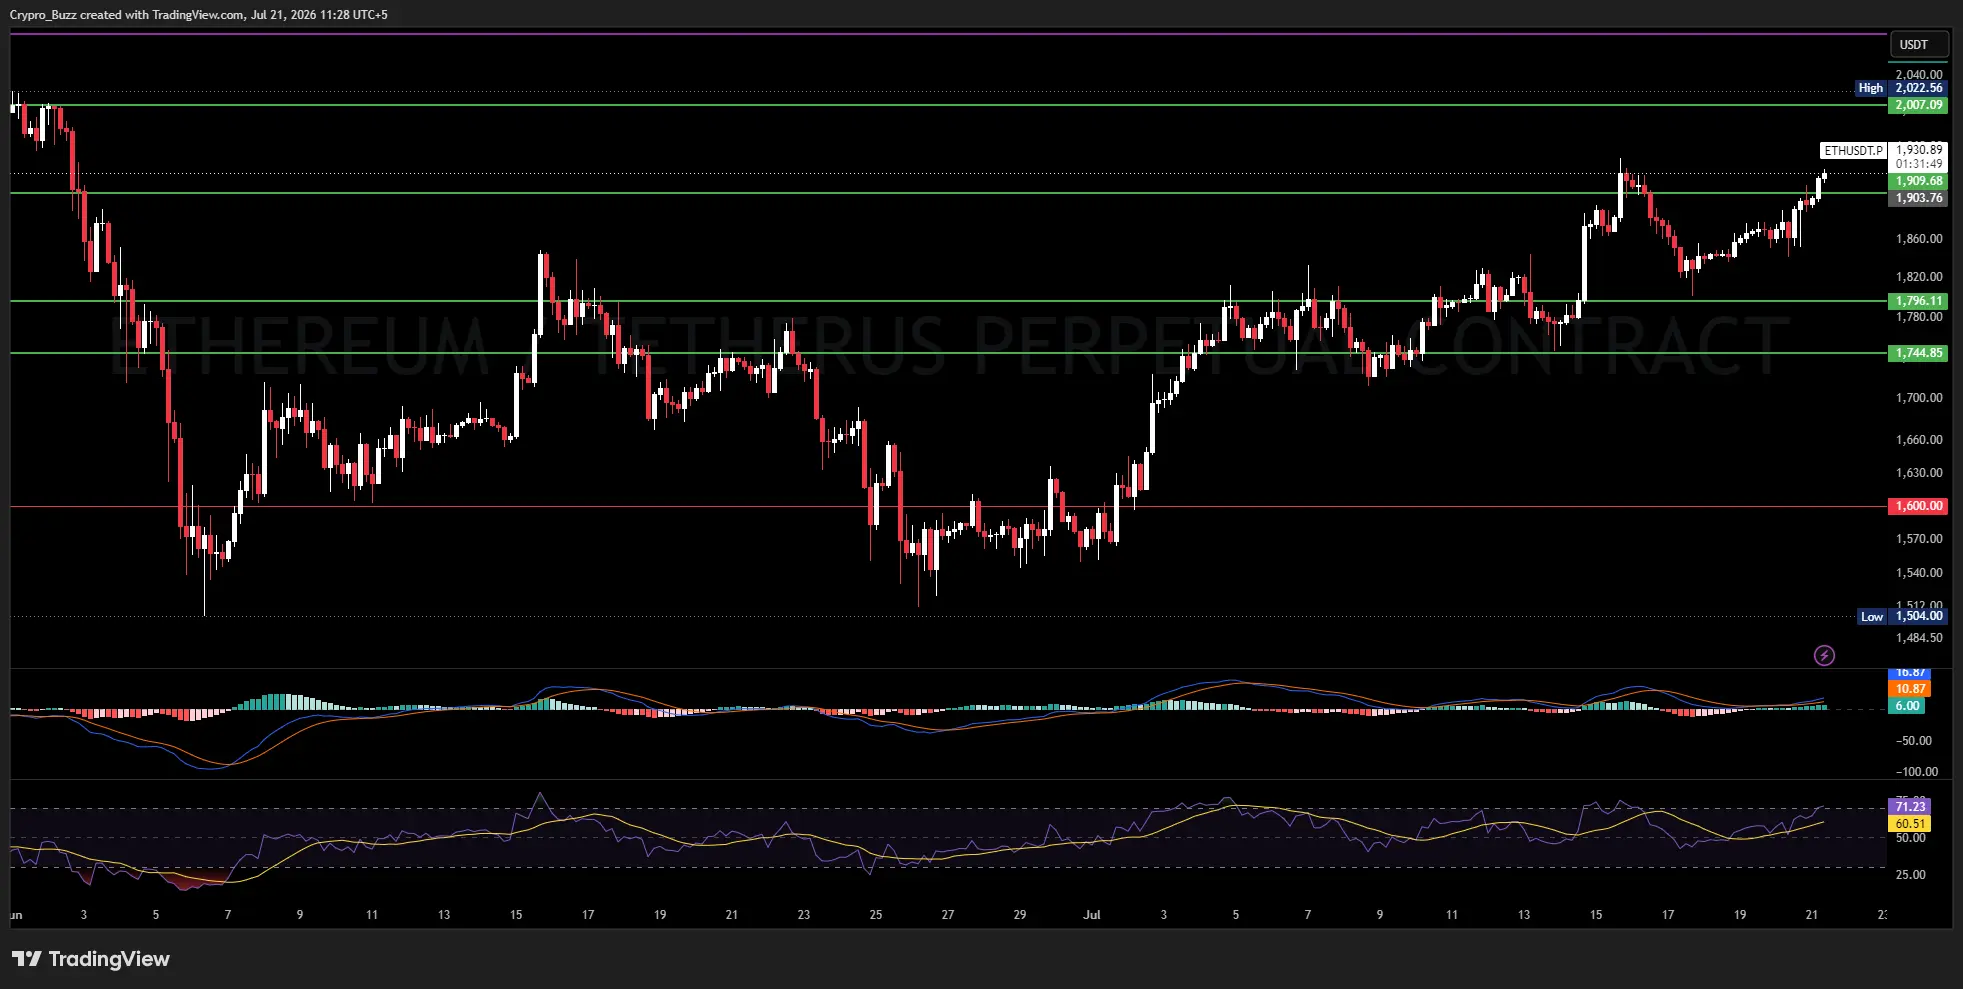Click the Jul label on the time axis
1963x989 pixels.
click(1091, 915)
